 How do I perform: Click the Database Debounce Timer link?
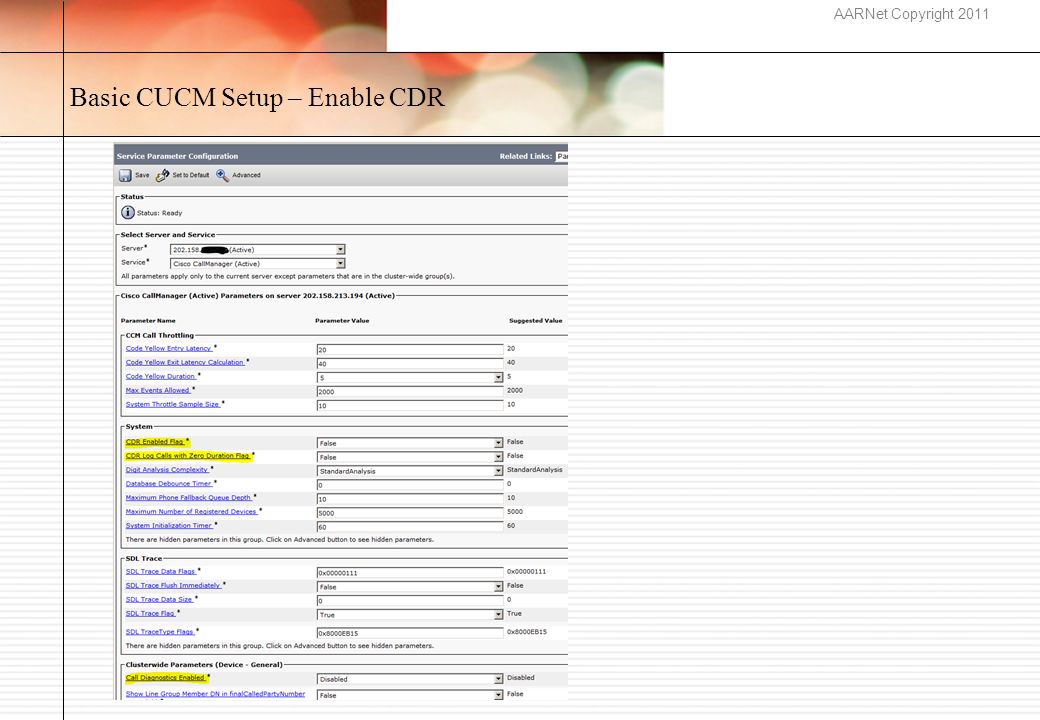point(168,484)
